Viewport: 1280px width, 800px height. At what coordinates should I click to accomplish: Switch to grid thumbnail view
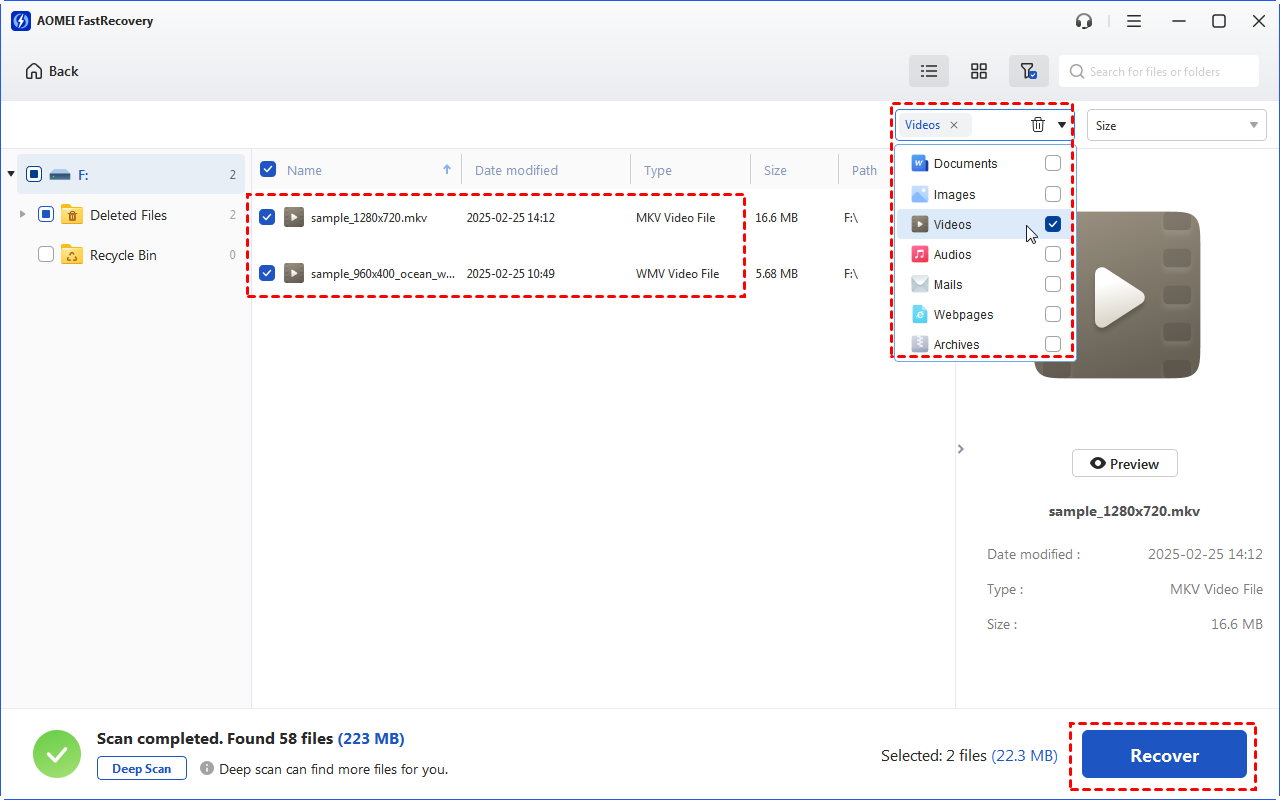[979, 71]
